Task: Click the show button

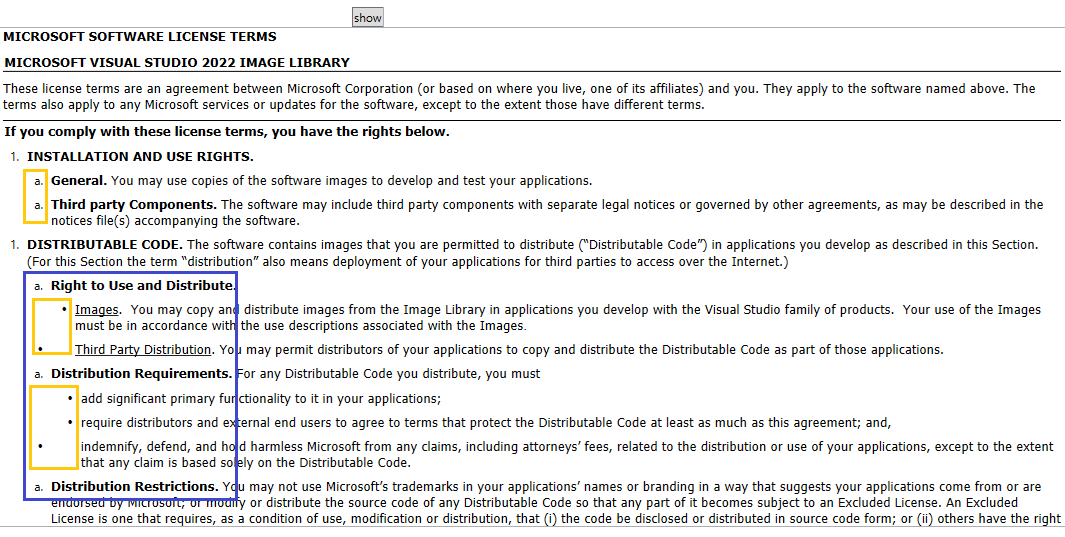Action: point(367,18)
